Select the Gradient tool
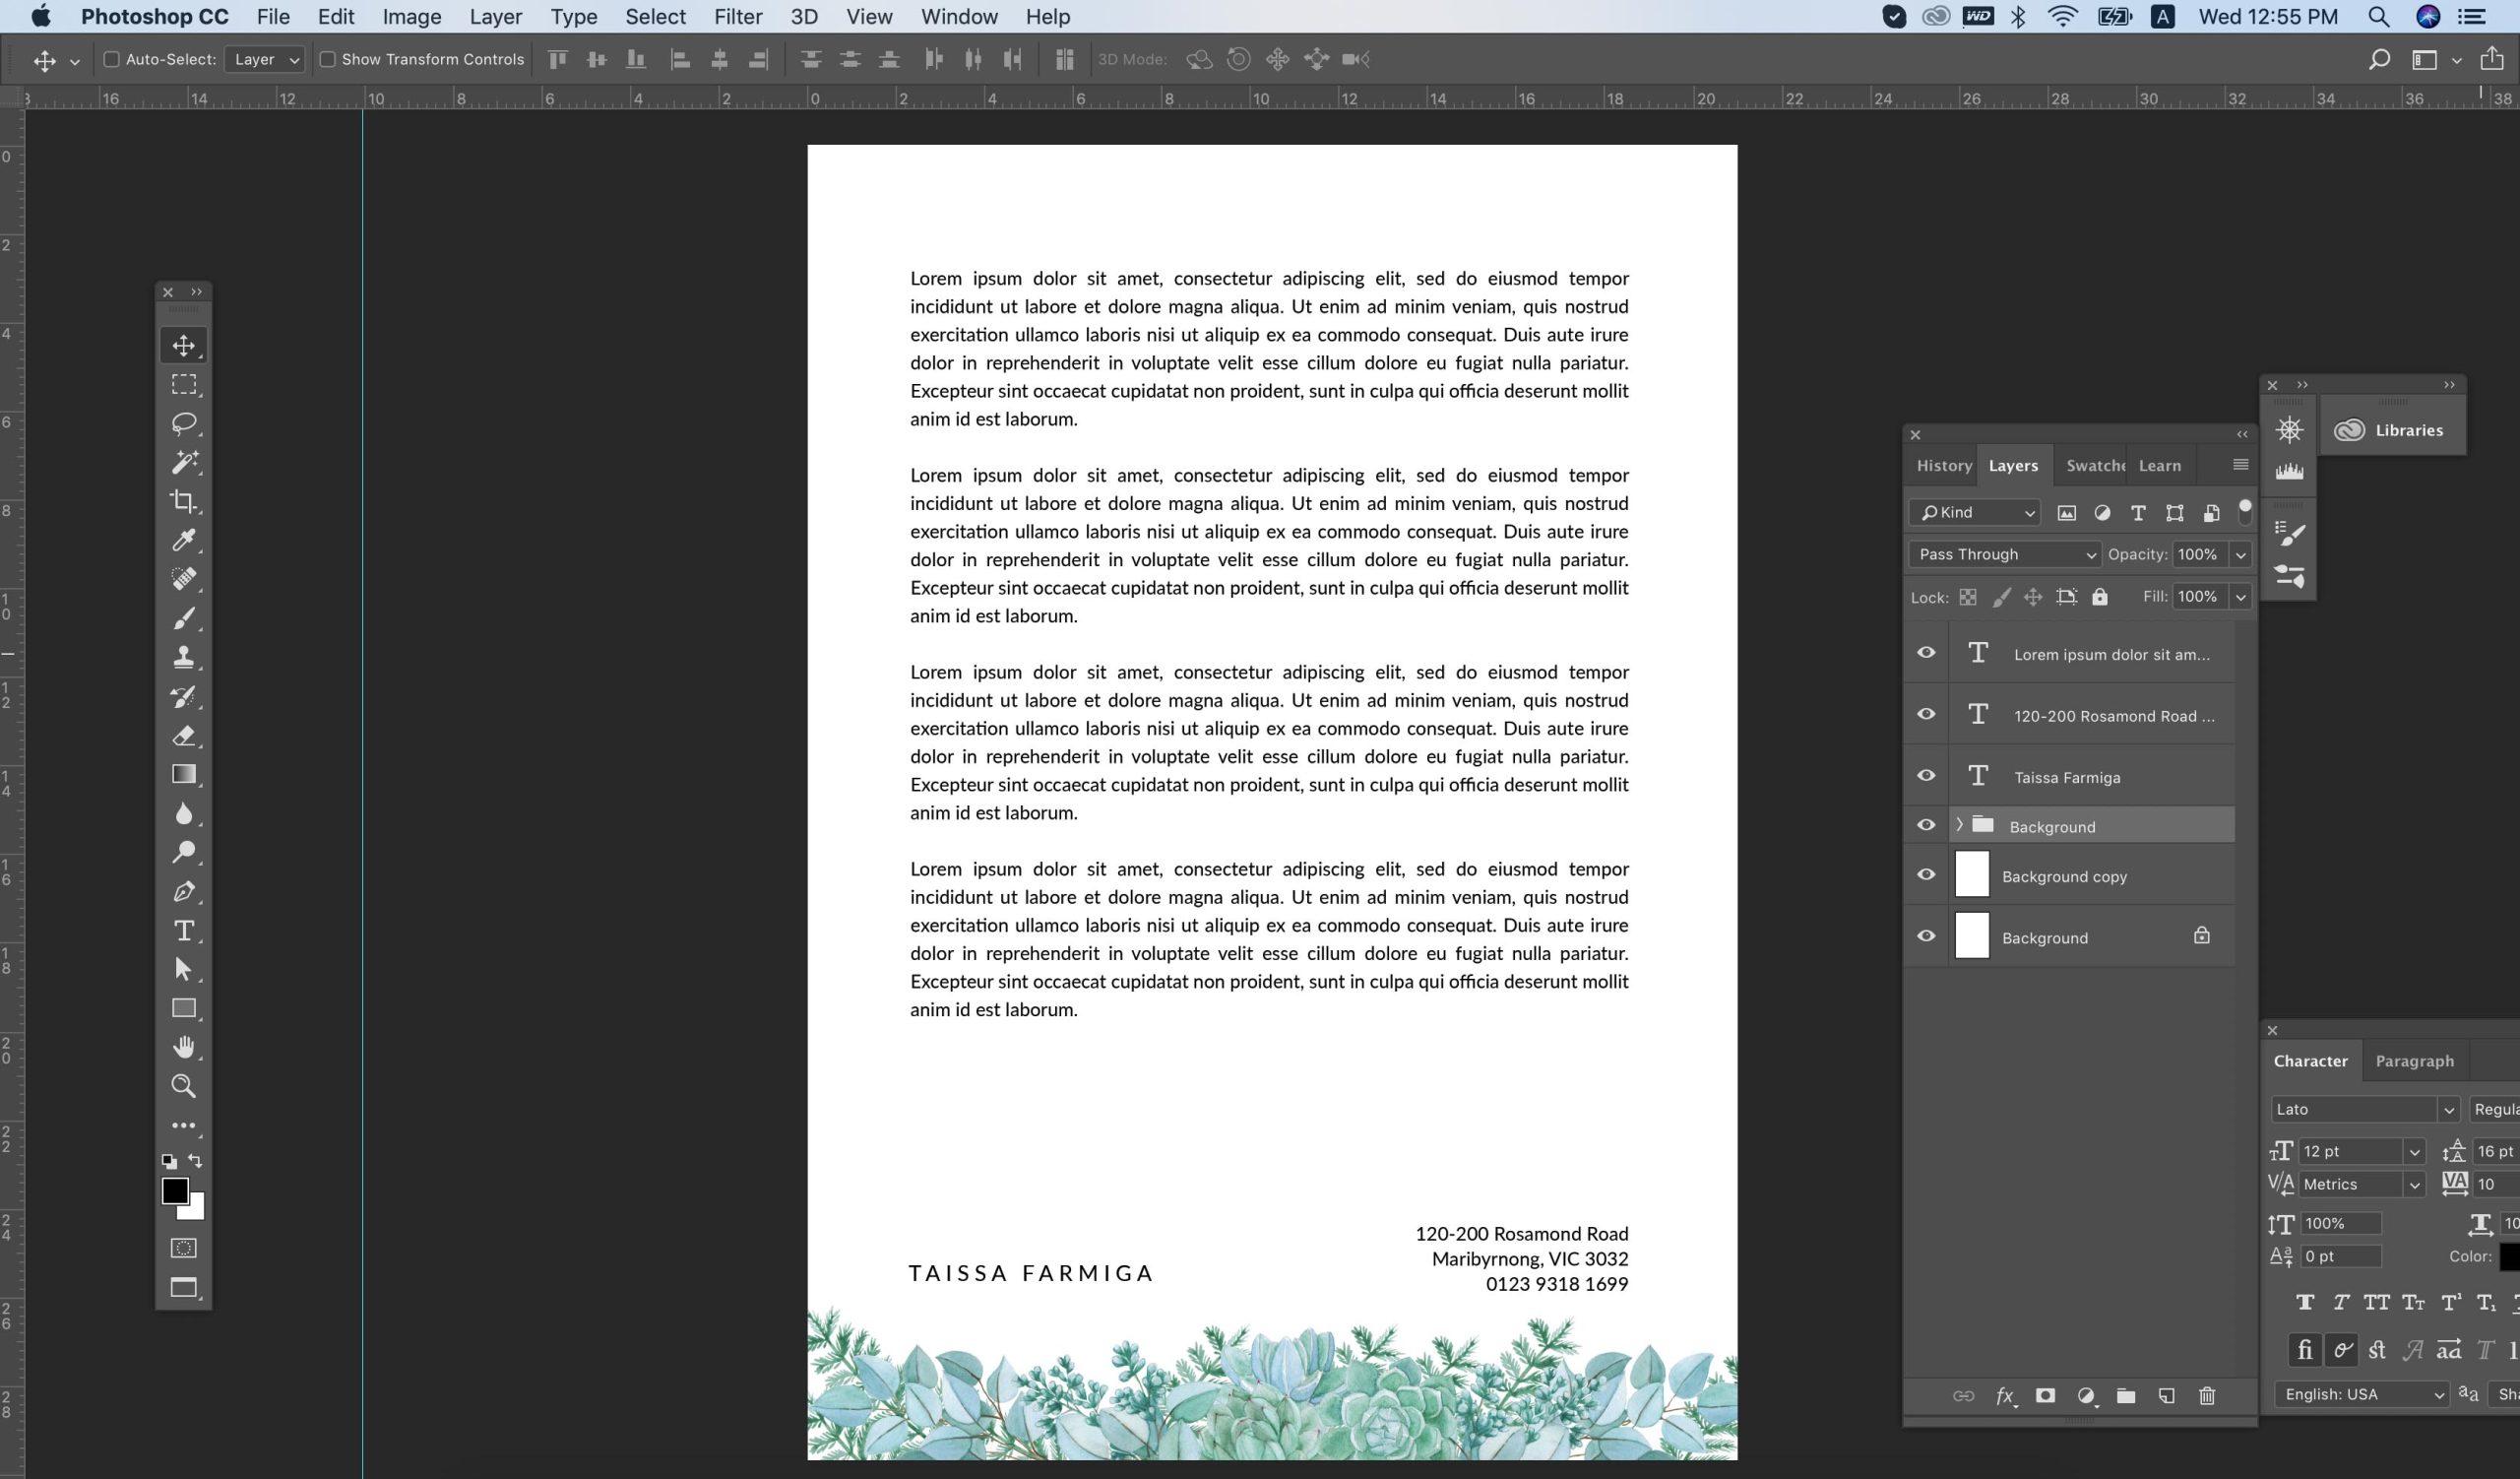This screenshot has width=2520, height=1479. (184, 775)
